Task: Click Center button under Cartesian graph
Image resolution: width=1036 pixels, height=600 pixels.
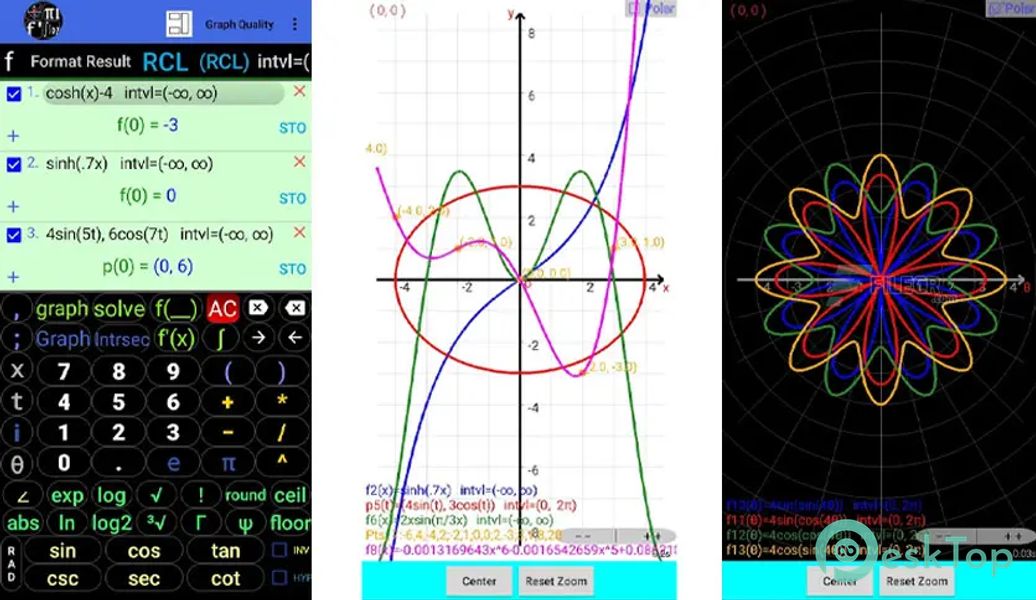Action: (x=479, y=581)
